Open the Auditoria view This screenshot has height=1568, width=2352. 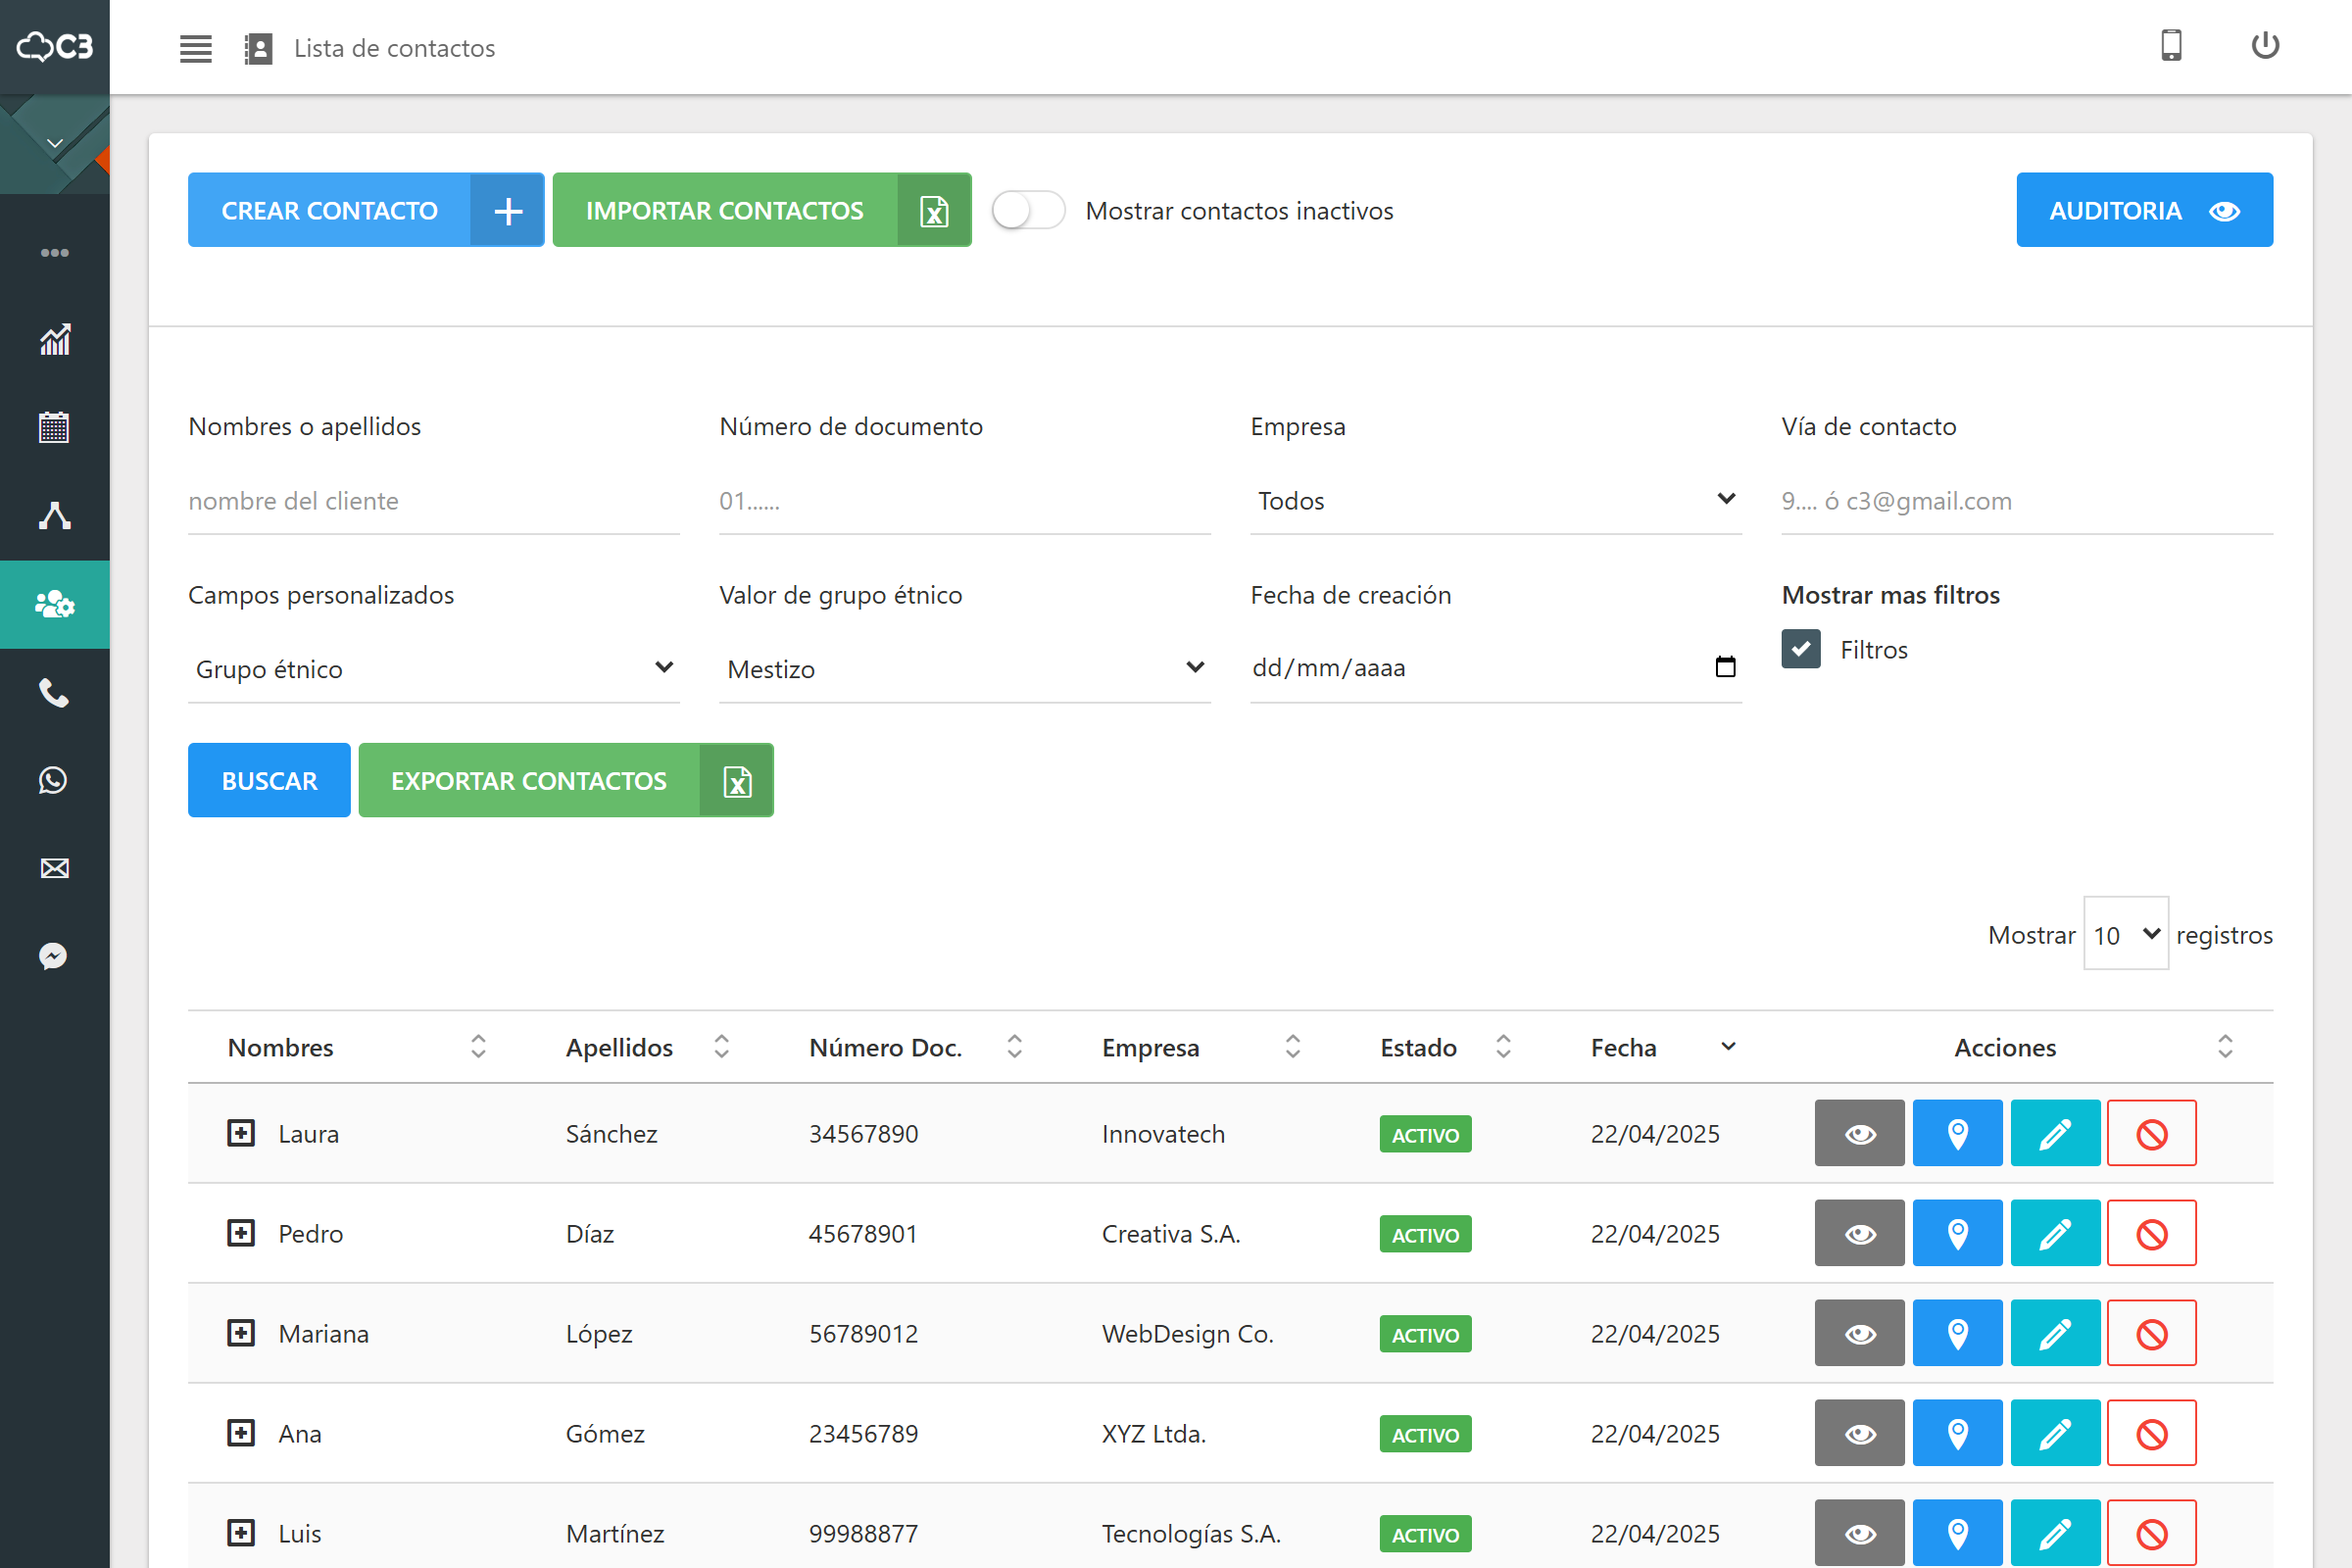pos(2144,210)
